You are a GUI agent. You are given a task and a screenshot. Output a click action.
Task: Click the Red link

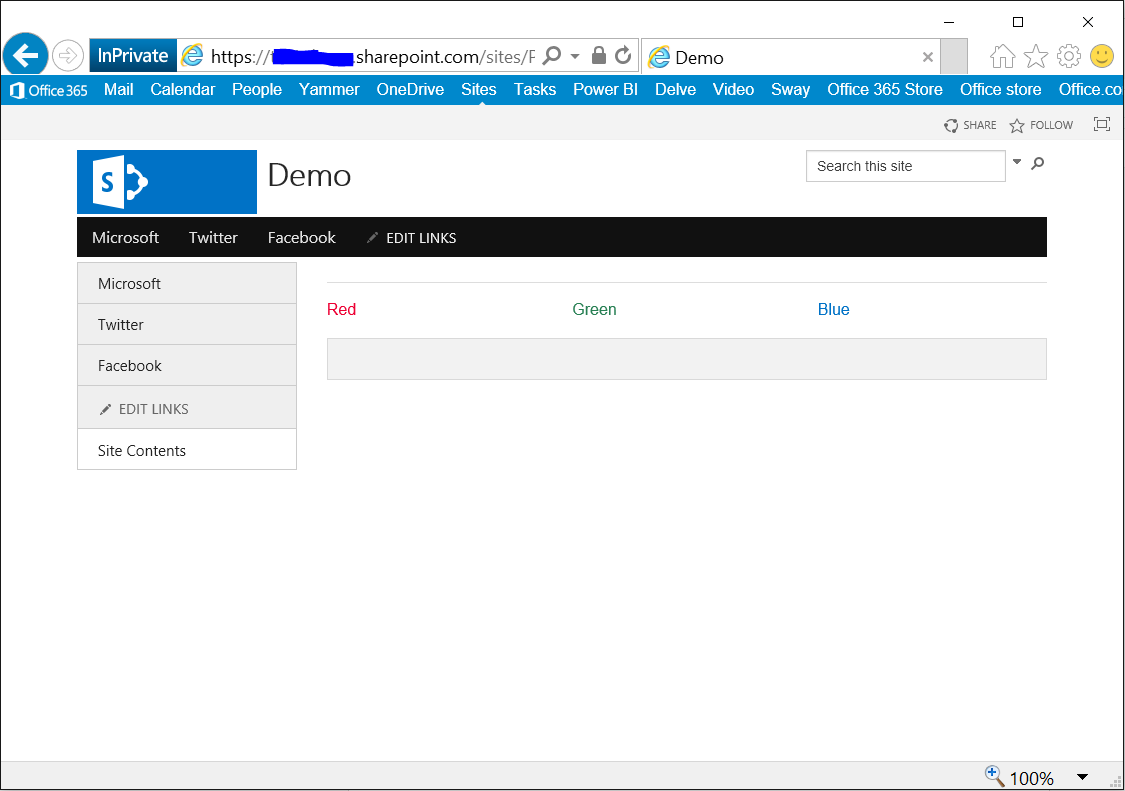pos(342,309)
